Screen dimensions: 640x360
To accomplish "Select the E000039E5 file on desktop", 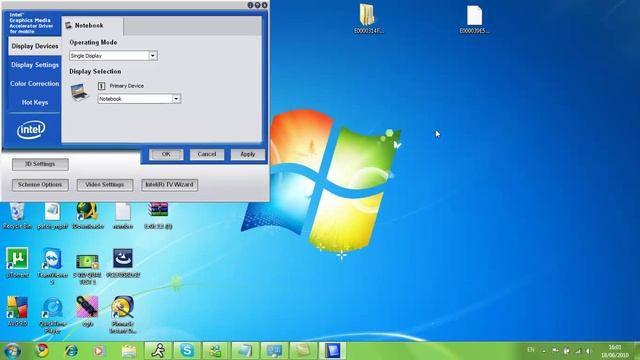I will point(474,19).
